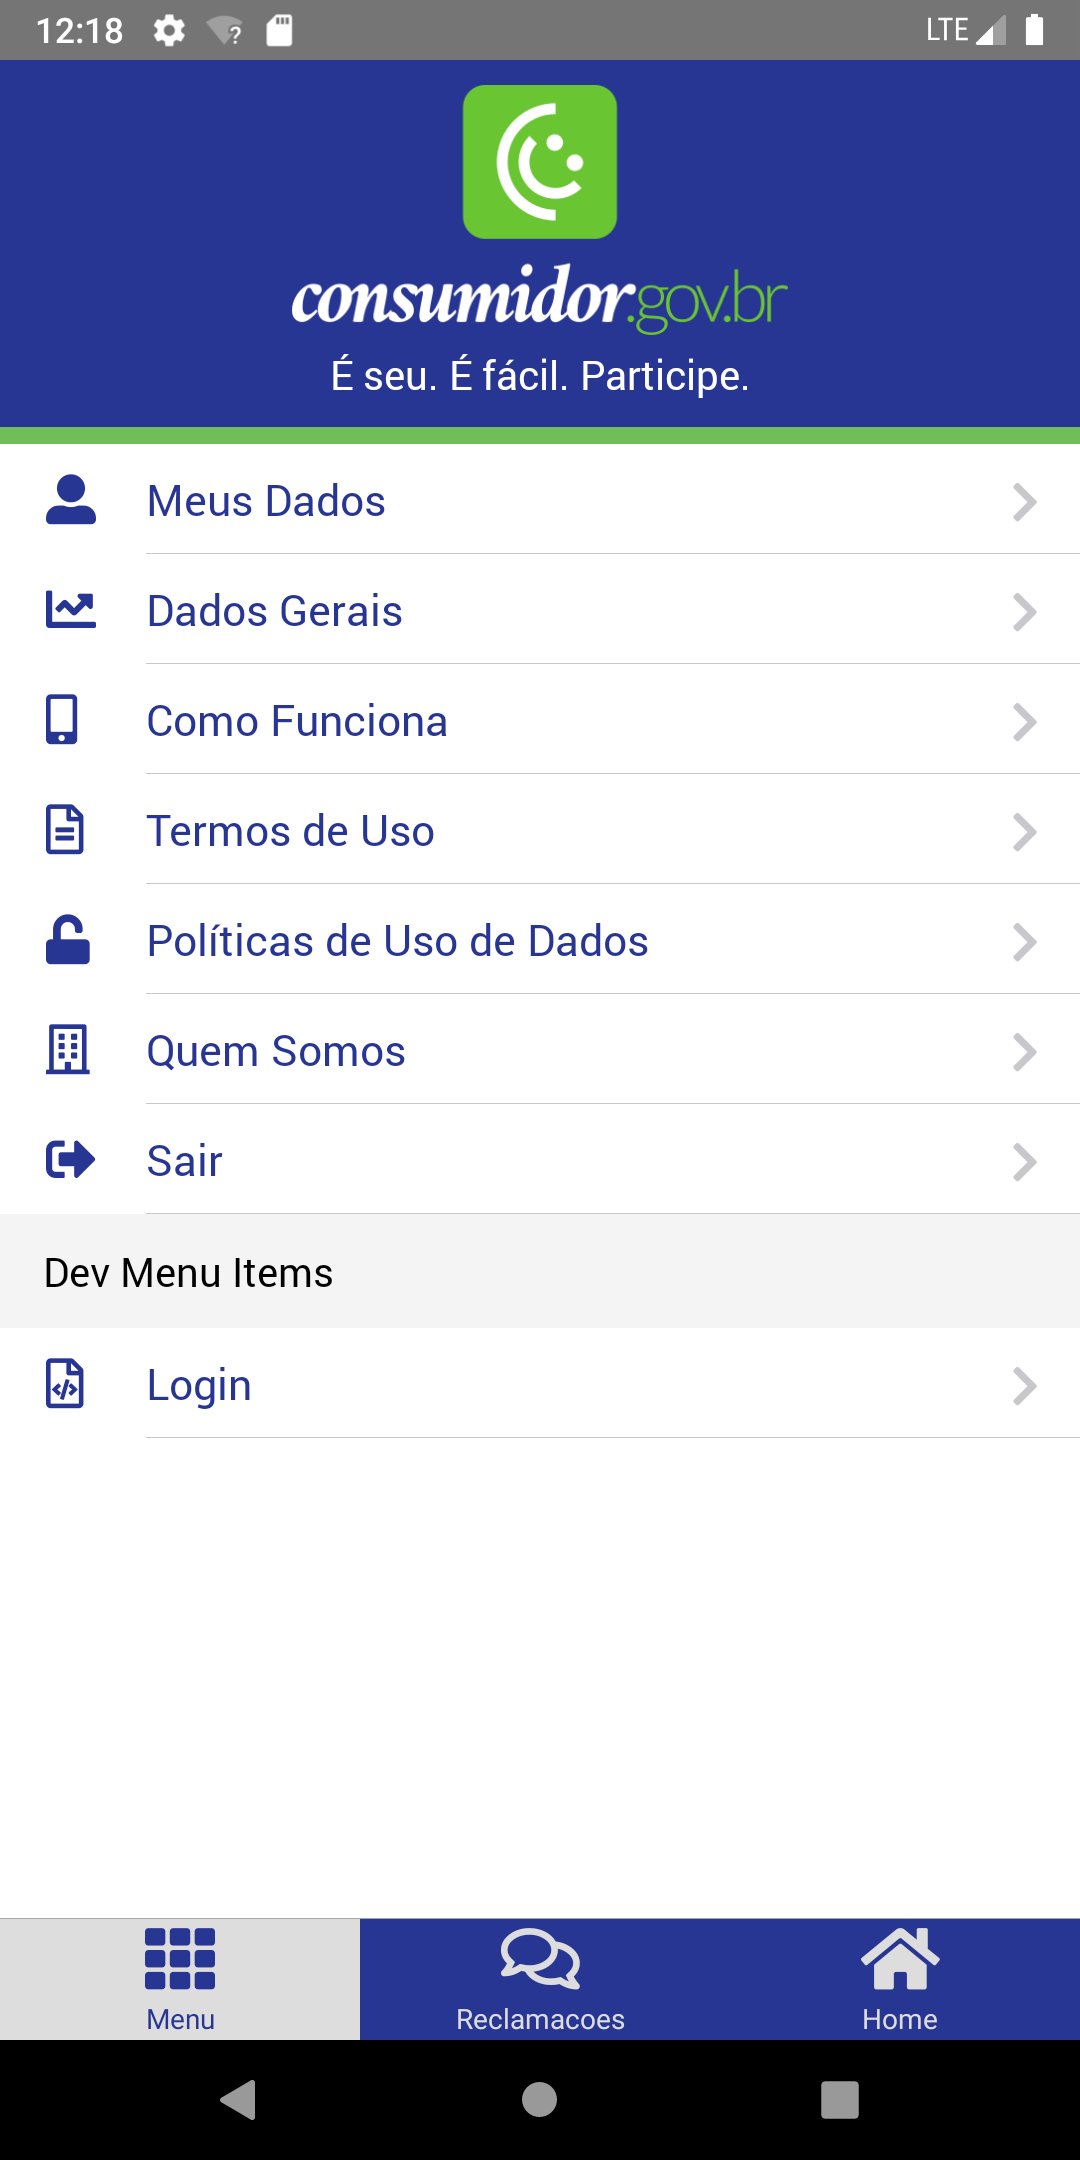1080x2160 pixels.
Task: Tap the document icon for Termos de Uso
Action: click(65, 830)
